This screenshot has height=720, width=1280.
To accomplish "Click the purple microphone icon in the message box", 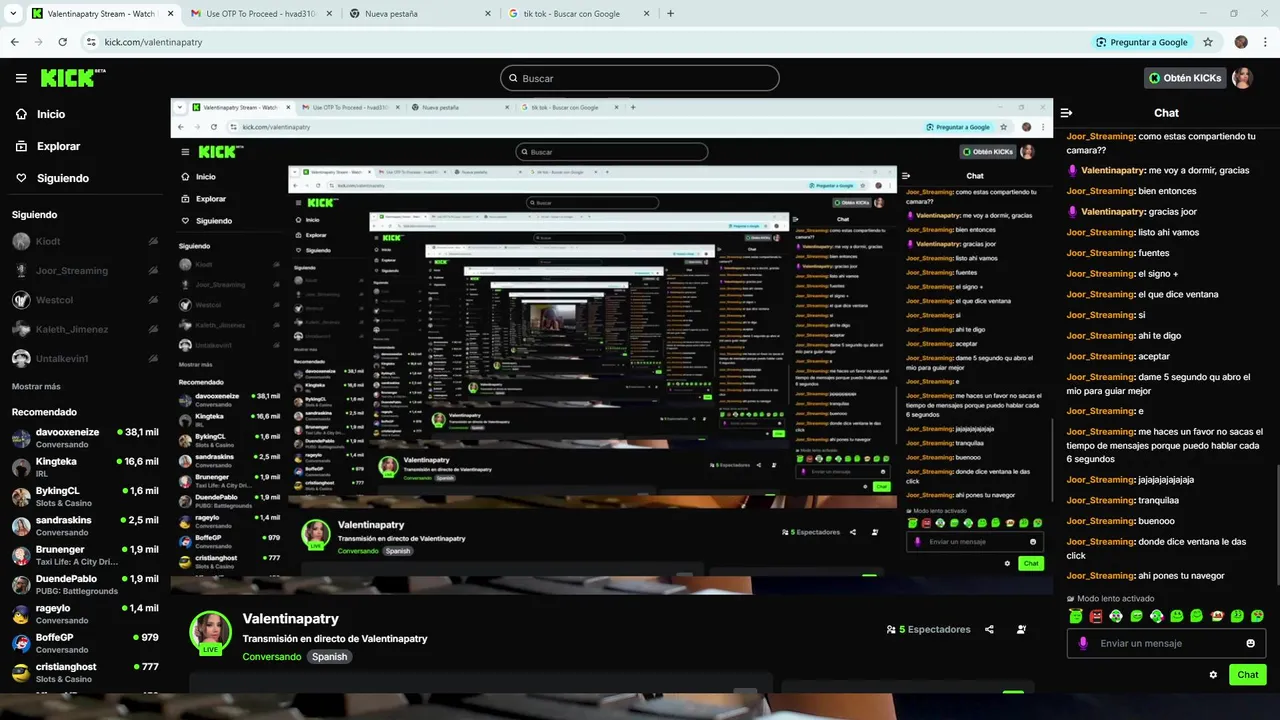I will tap(1083, 643).
